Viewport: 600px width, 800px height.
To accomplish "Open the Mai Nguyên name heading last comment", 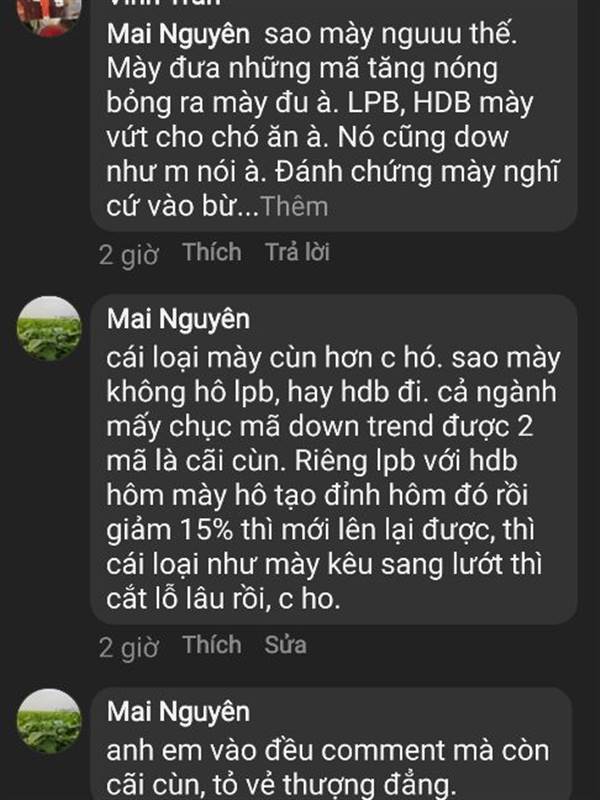I will [179, 712].
